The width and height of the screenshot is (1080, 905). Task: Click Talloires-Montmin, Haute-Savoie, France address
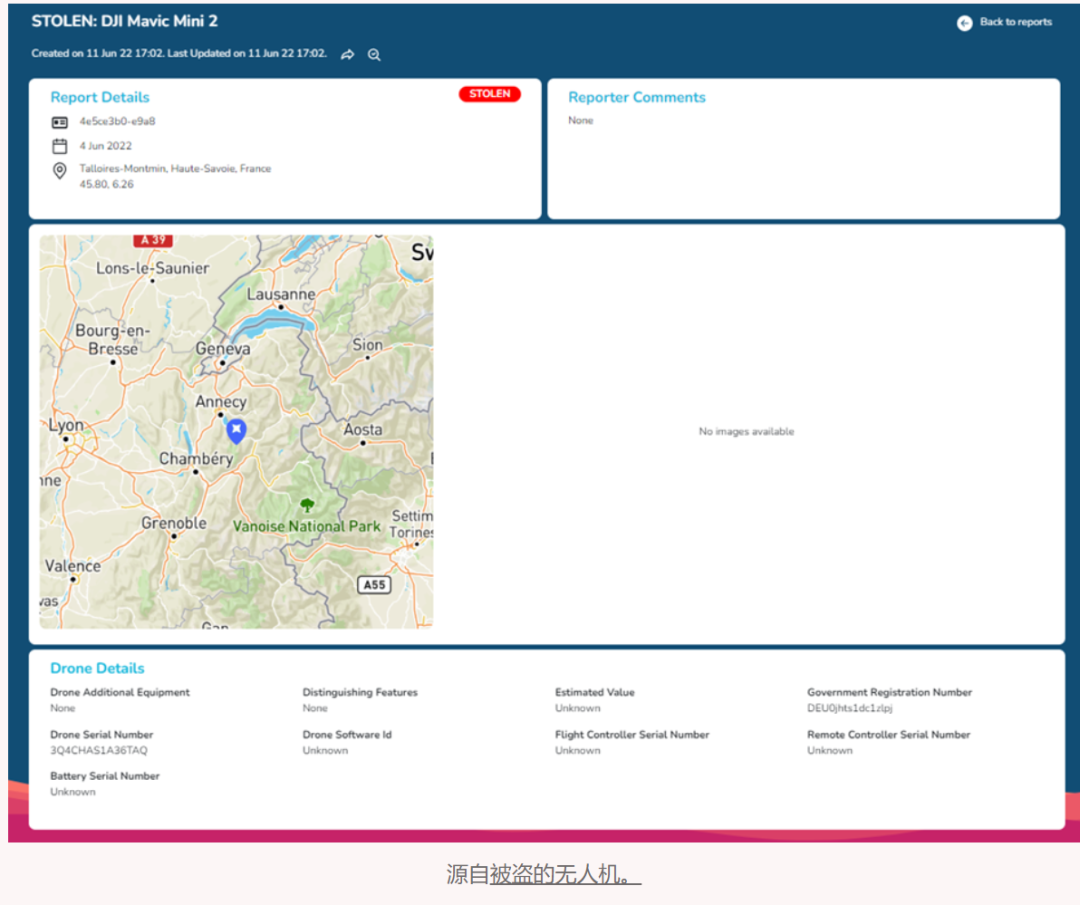tap(175, 169)
